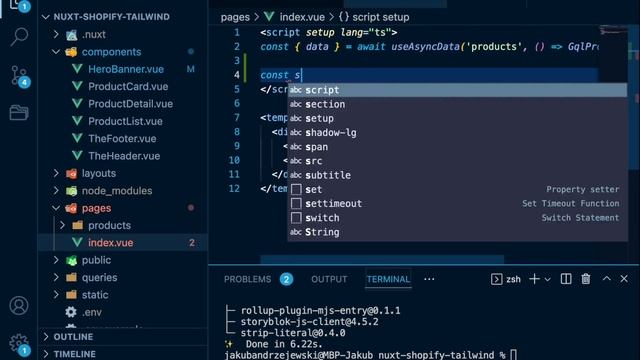Switch to the PROBLEMS tab
Viewport: 640px width, 360px height.
pos(247,279)
